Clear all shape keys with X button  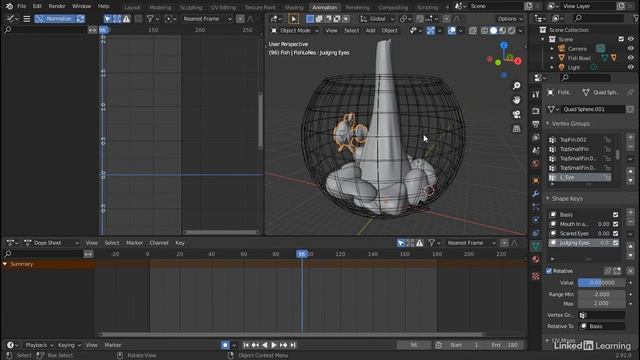(x=631, y=271)
